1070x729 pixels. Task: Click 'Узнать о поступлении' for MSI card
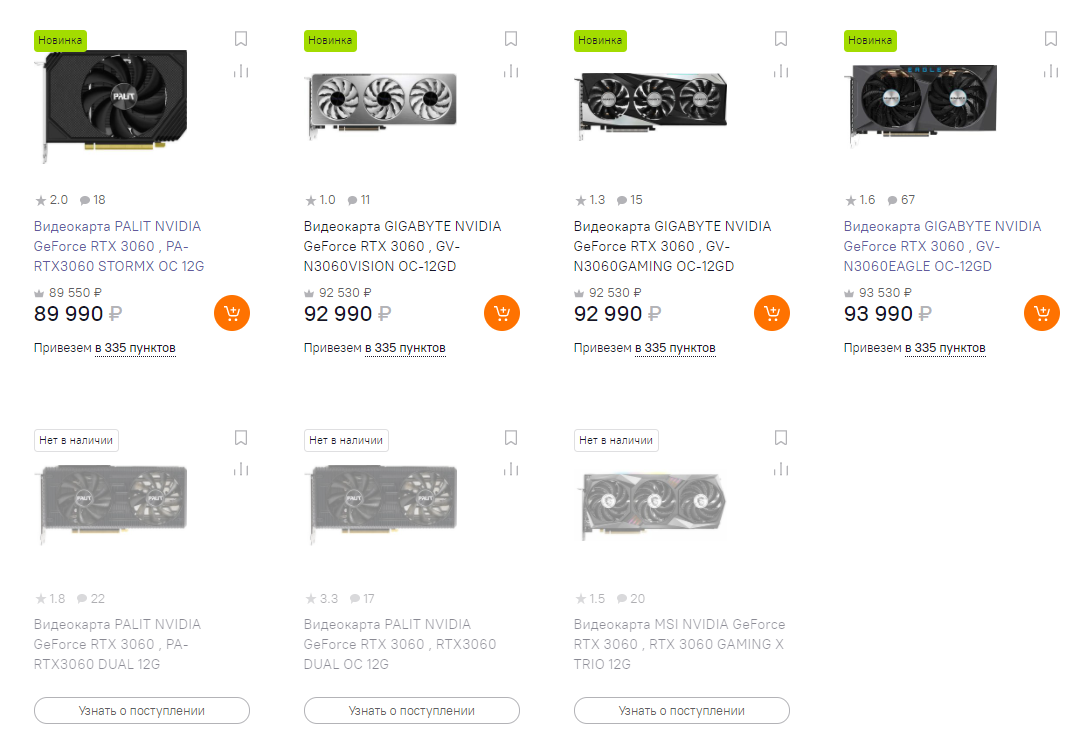click(682, 711)
